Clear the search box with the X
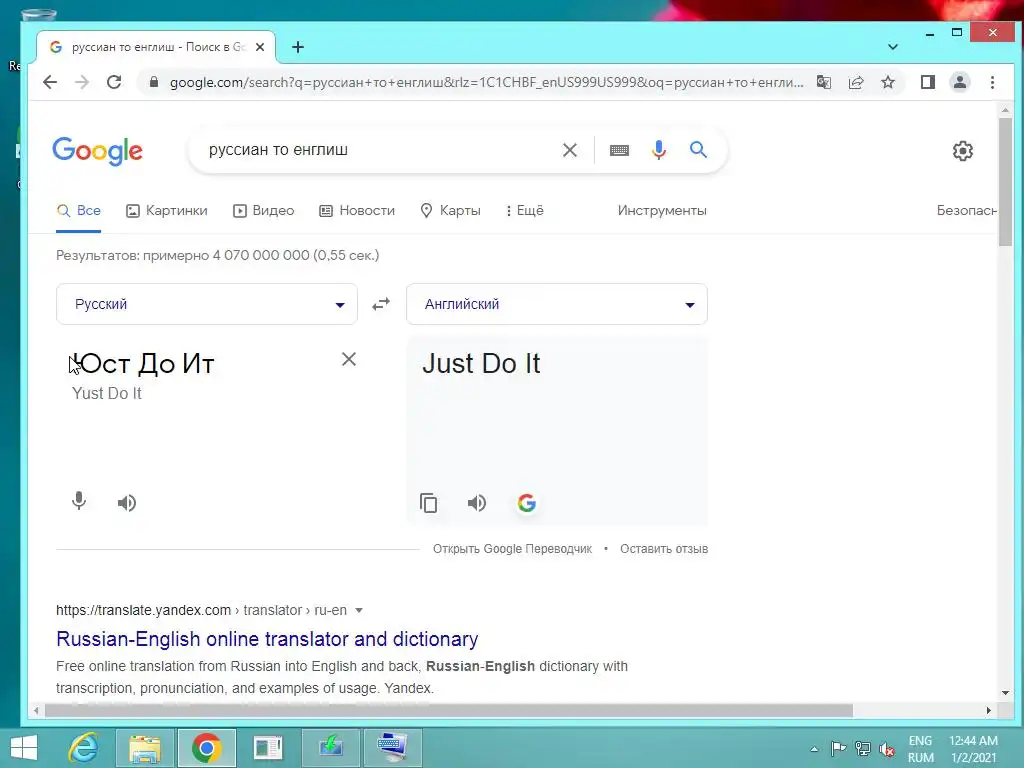 pos(569,150)
